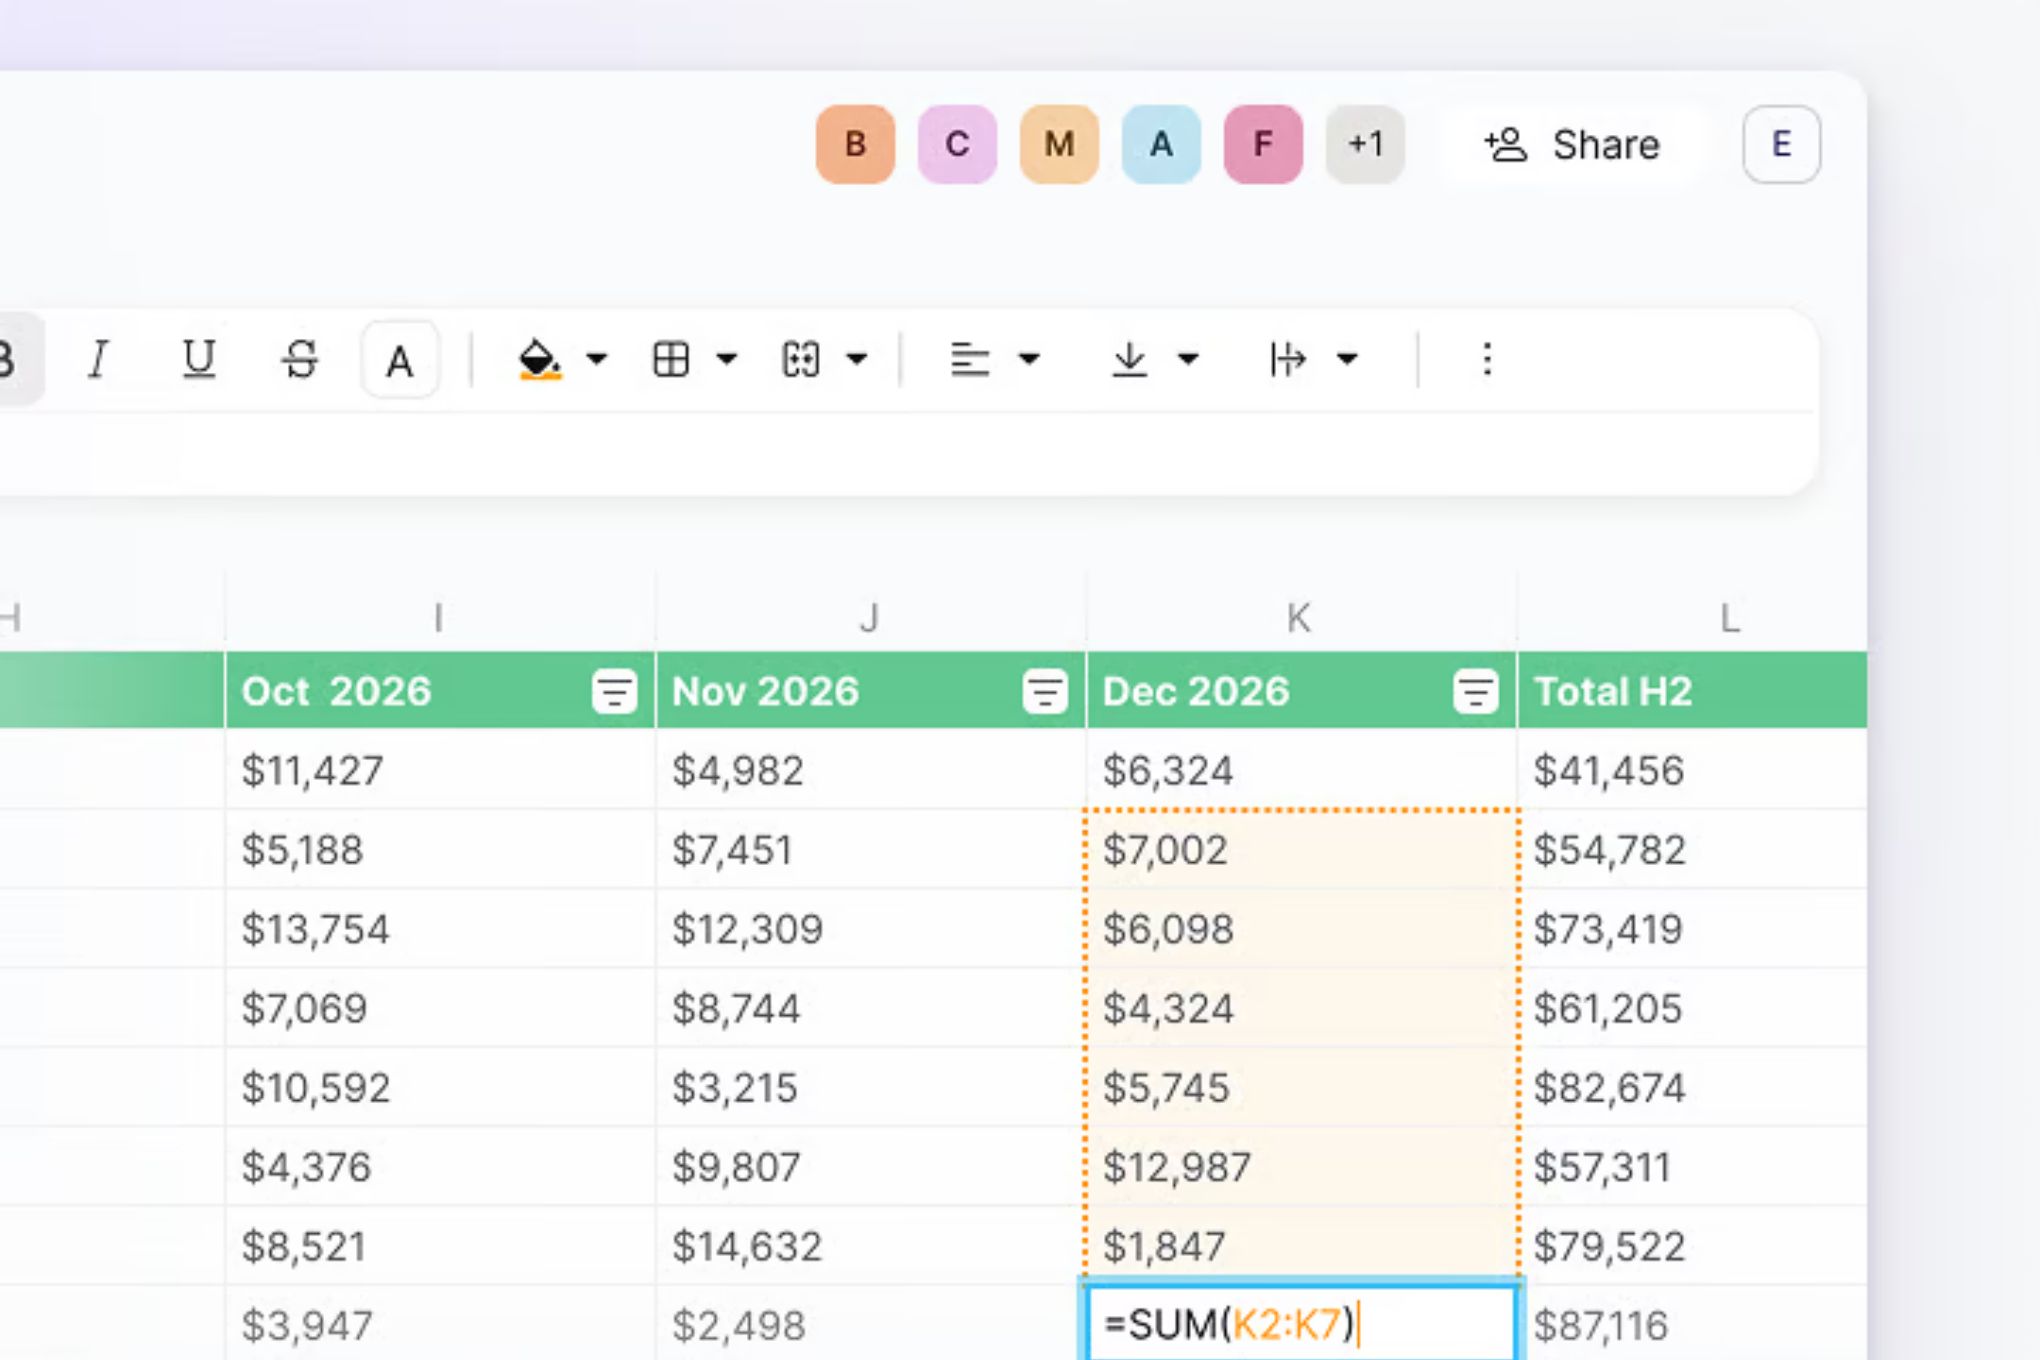Select the borders tool
The height and width of the screenshot is (1360, 2040).
(672, 360)
